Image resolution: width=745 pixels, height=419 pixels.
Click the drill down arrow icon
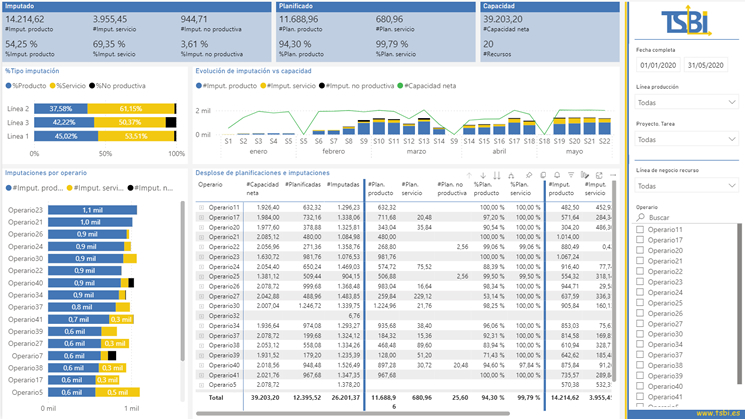pos(483,175)
